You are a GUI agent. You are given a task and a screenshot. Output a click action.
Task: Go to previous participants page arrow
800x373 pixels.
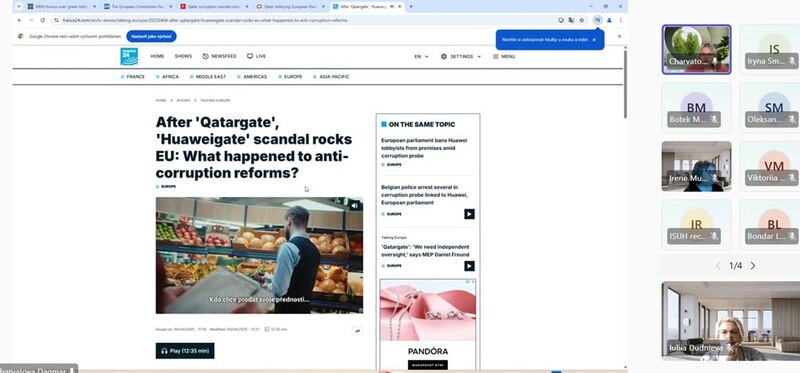point(718,266)
